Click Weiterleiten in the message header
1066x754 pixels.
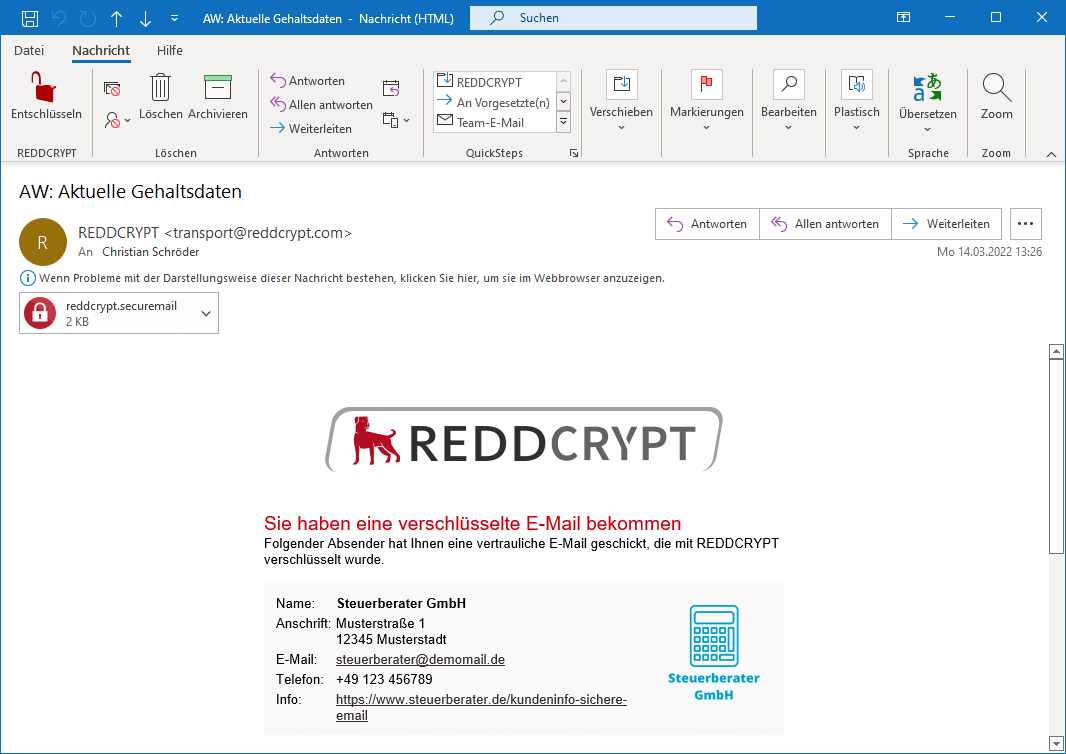tap(946, 224)
